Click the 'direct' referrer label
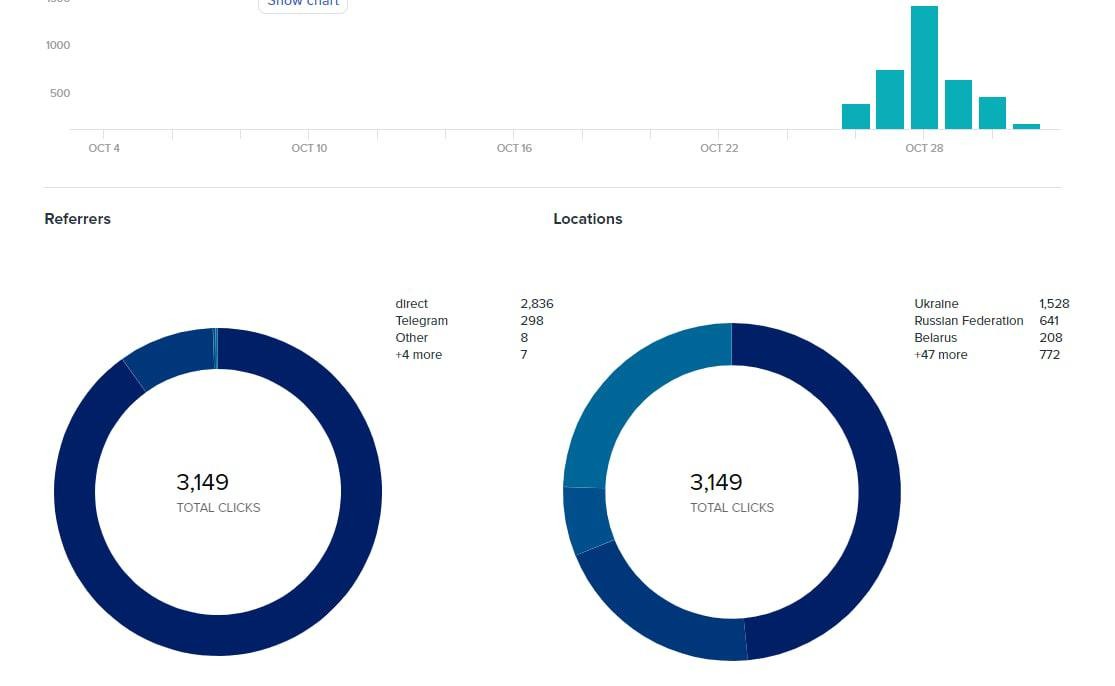The image size is (1115, 686). (x=411, y=304)
